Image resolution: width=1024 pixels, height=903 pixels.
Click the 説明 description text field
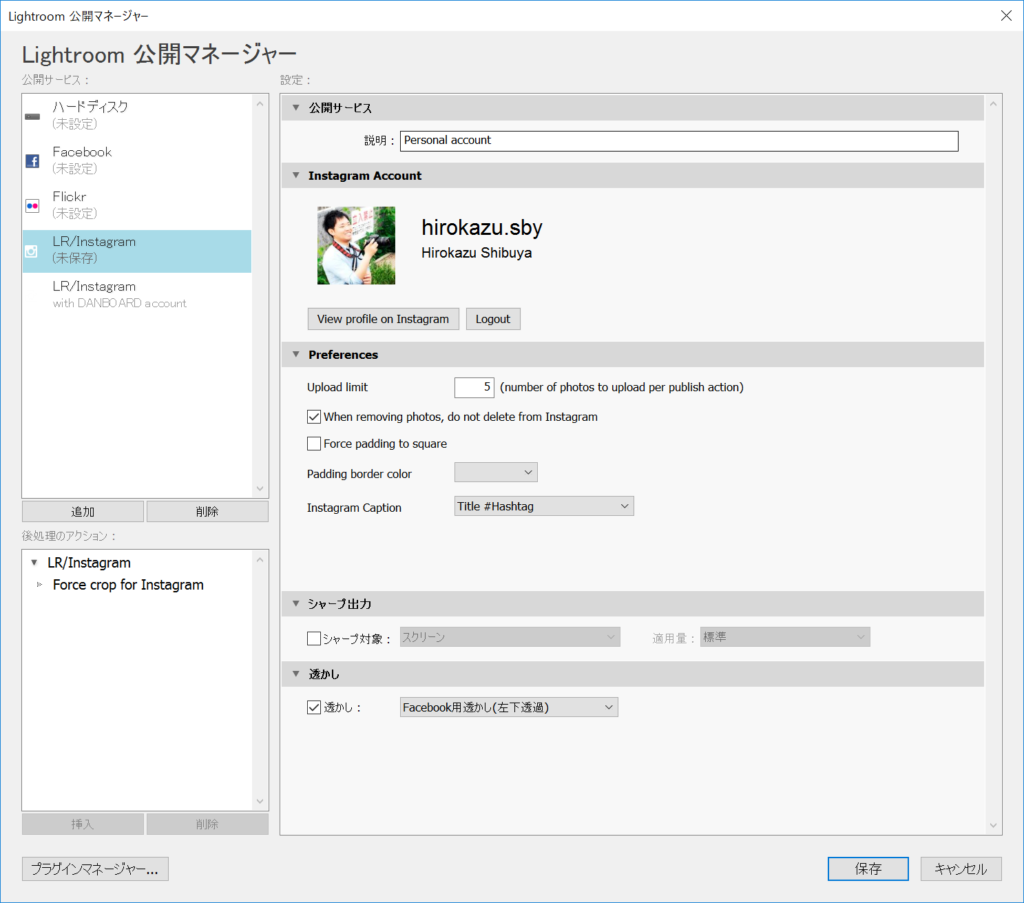click(679, 141)
